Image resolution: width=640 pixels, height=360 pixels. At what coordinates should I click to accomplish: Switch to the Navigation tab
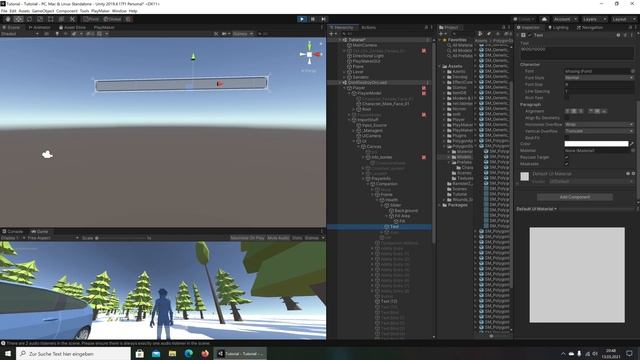[x=589, y=27]
